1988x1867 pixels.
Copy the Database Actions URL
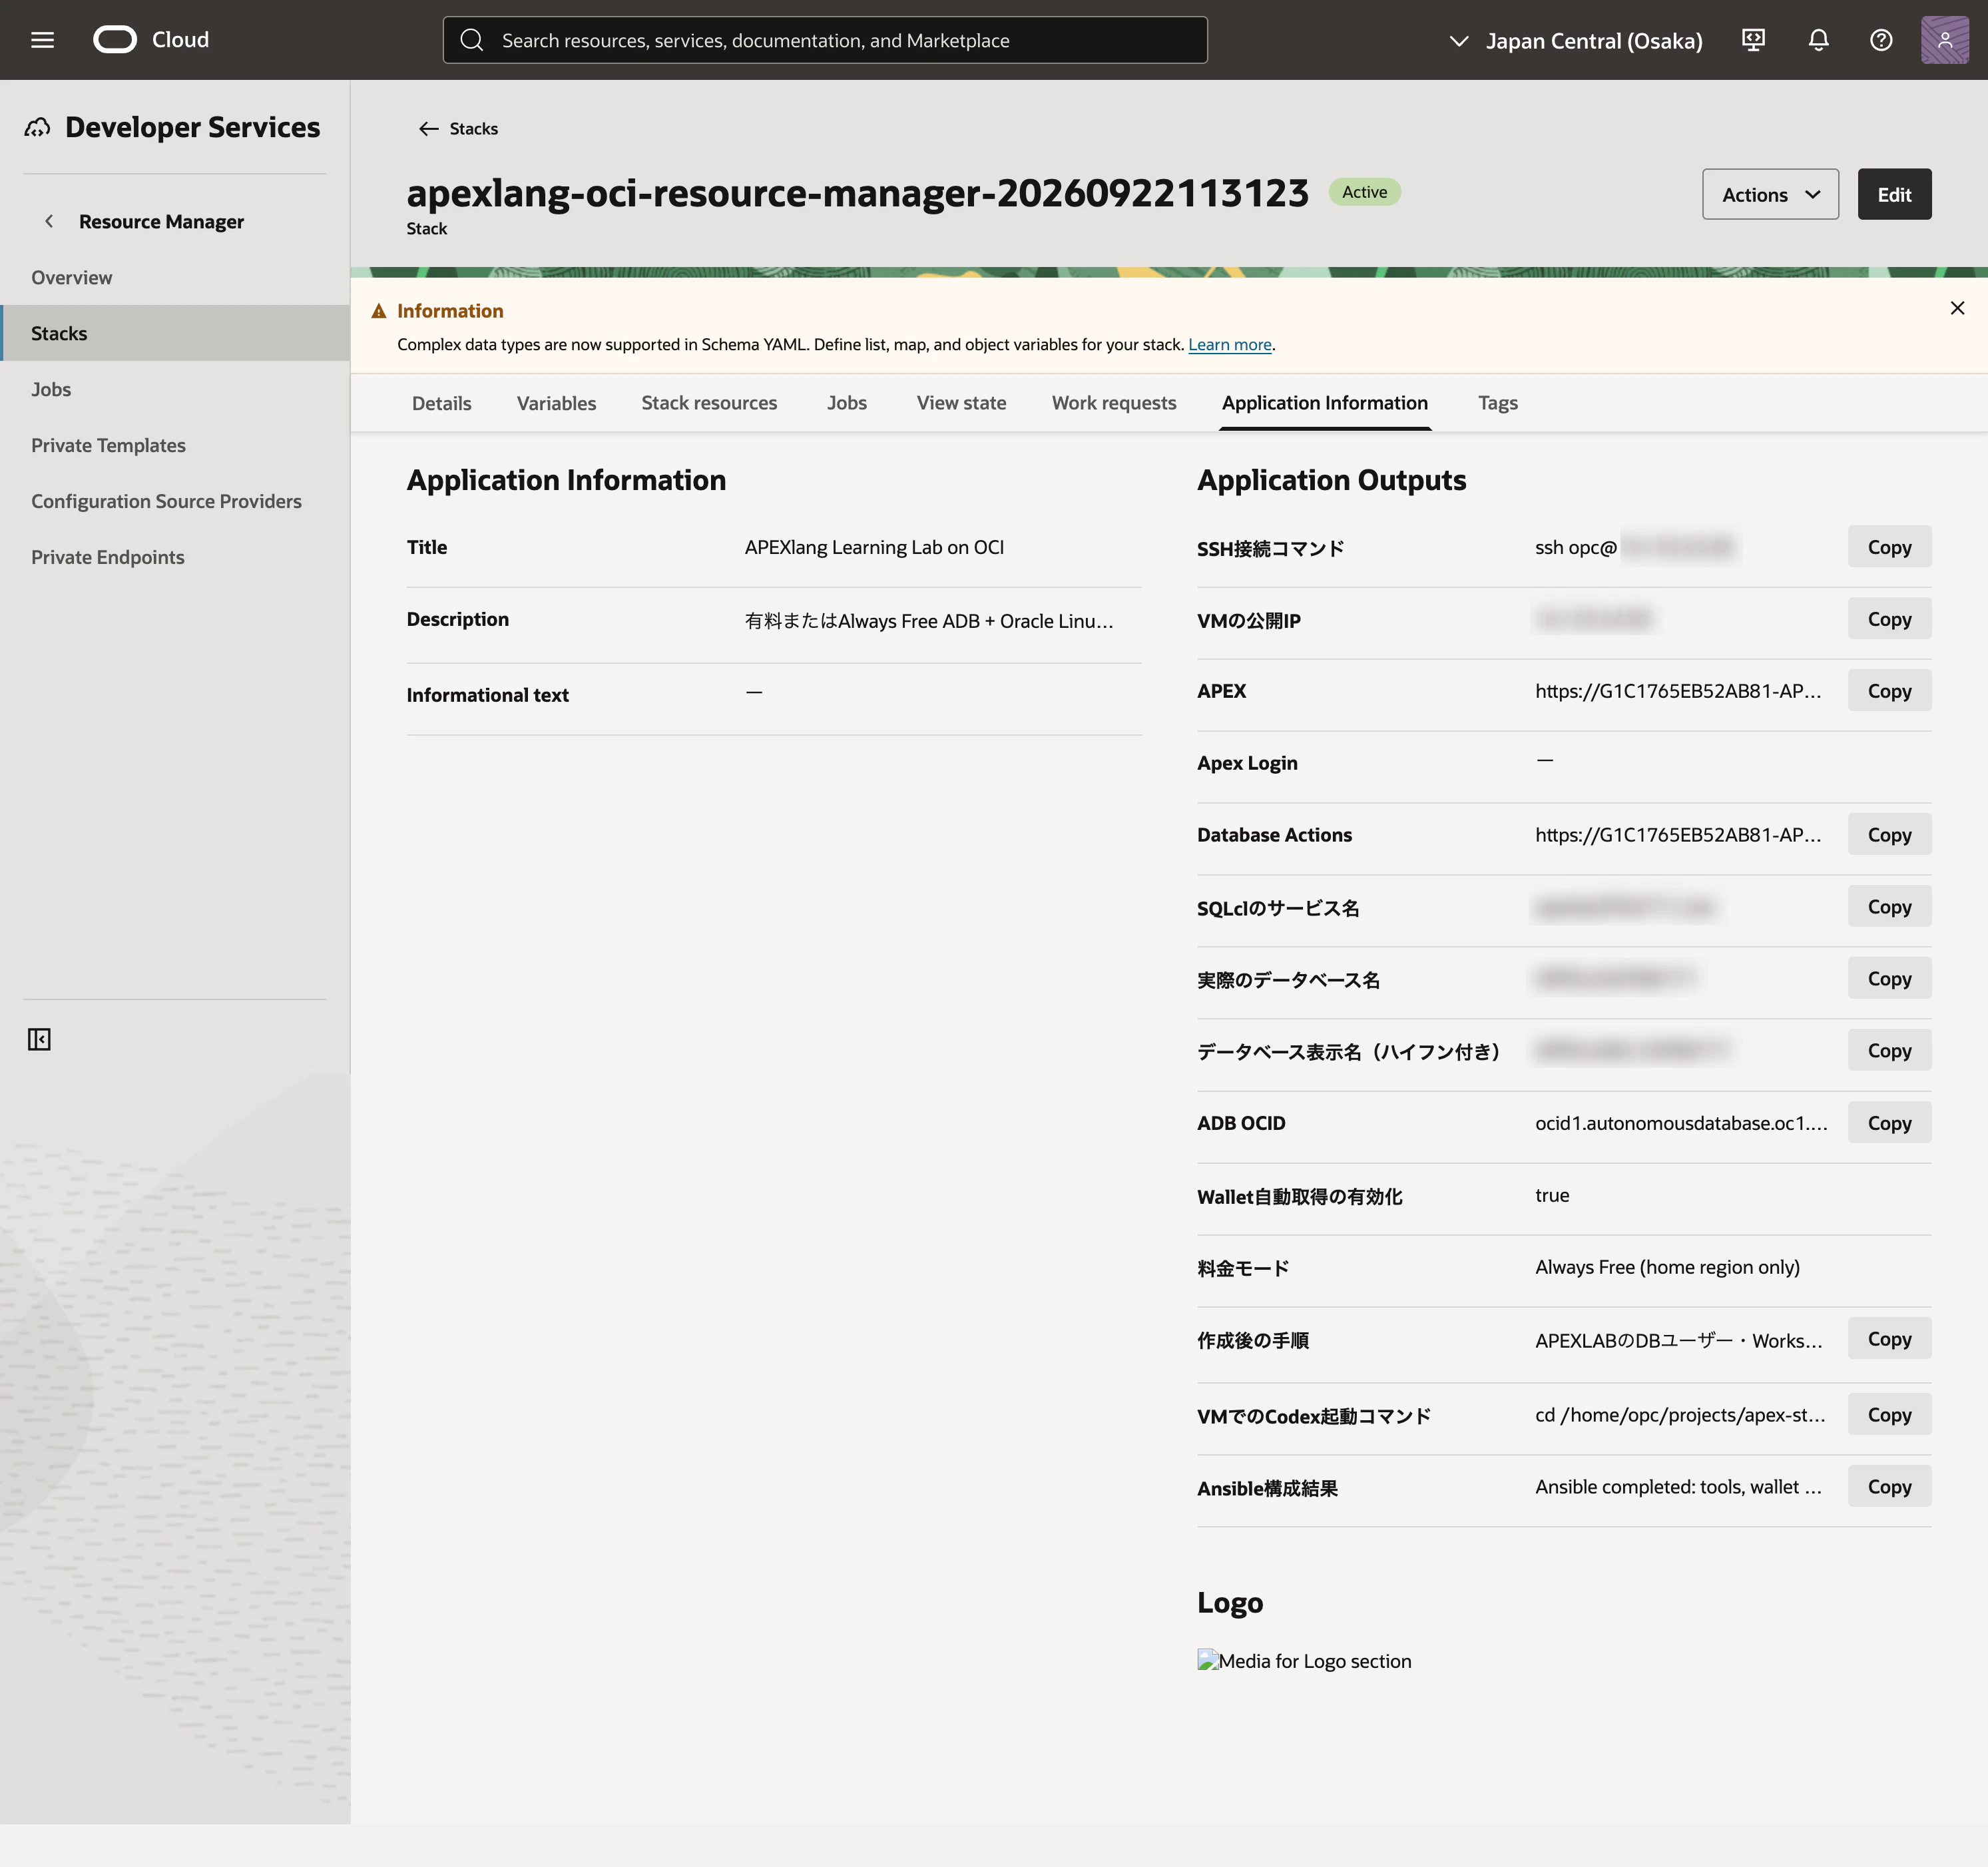(1889, 835)
